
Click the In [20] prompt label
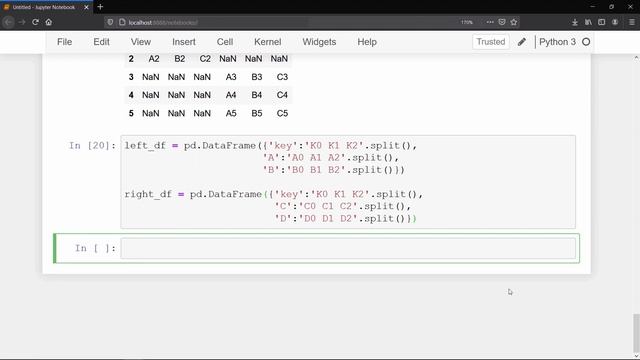[x=92, y=146]
